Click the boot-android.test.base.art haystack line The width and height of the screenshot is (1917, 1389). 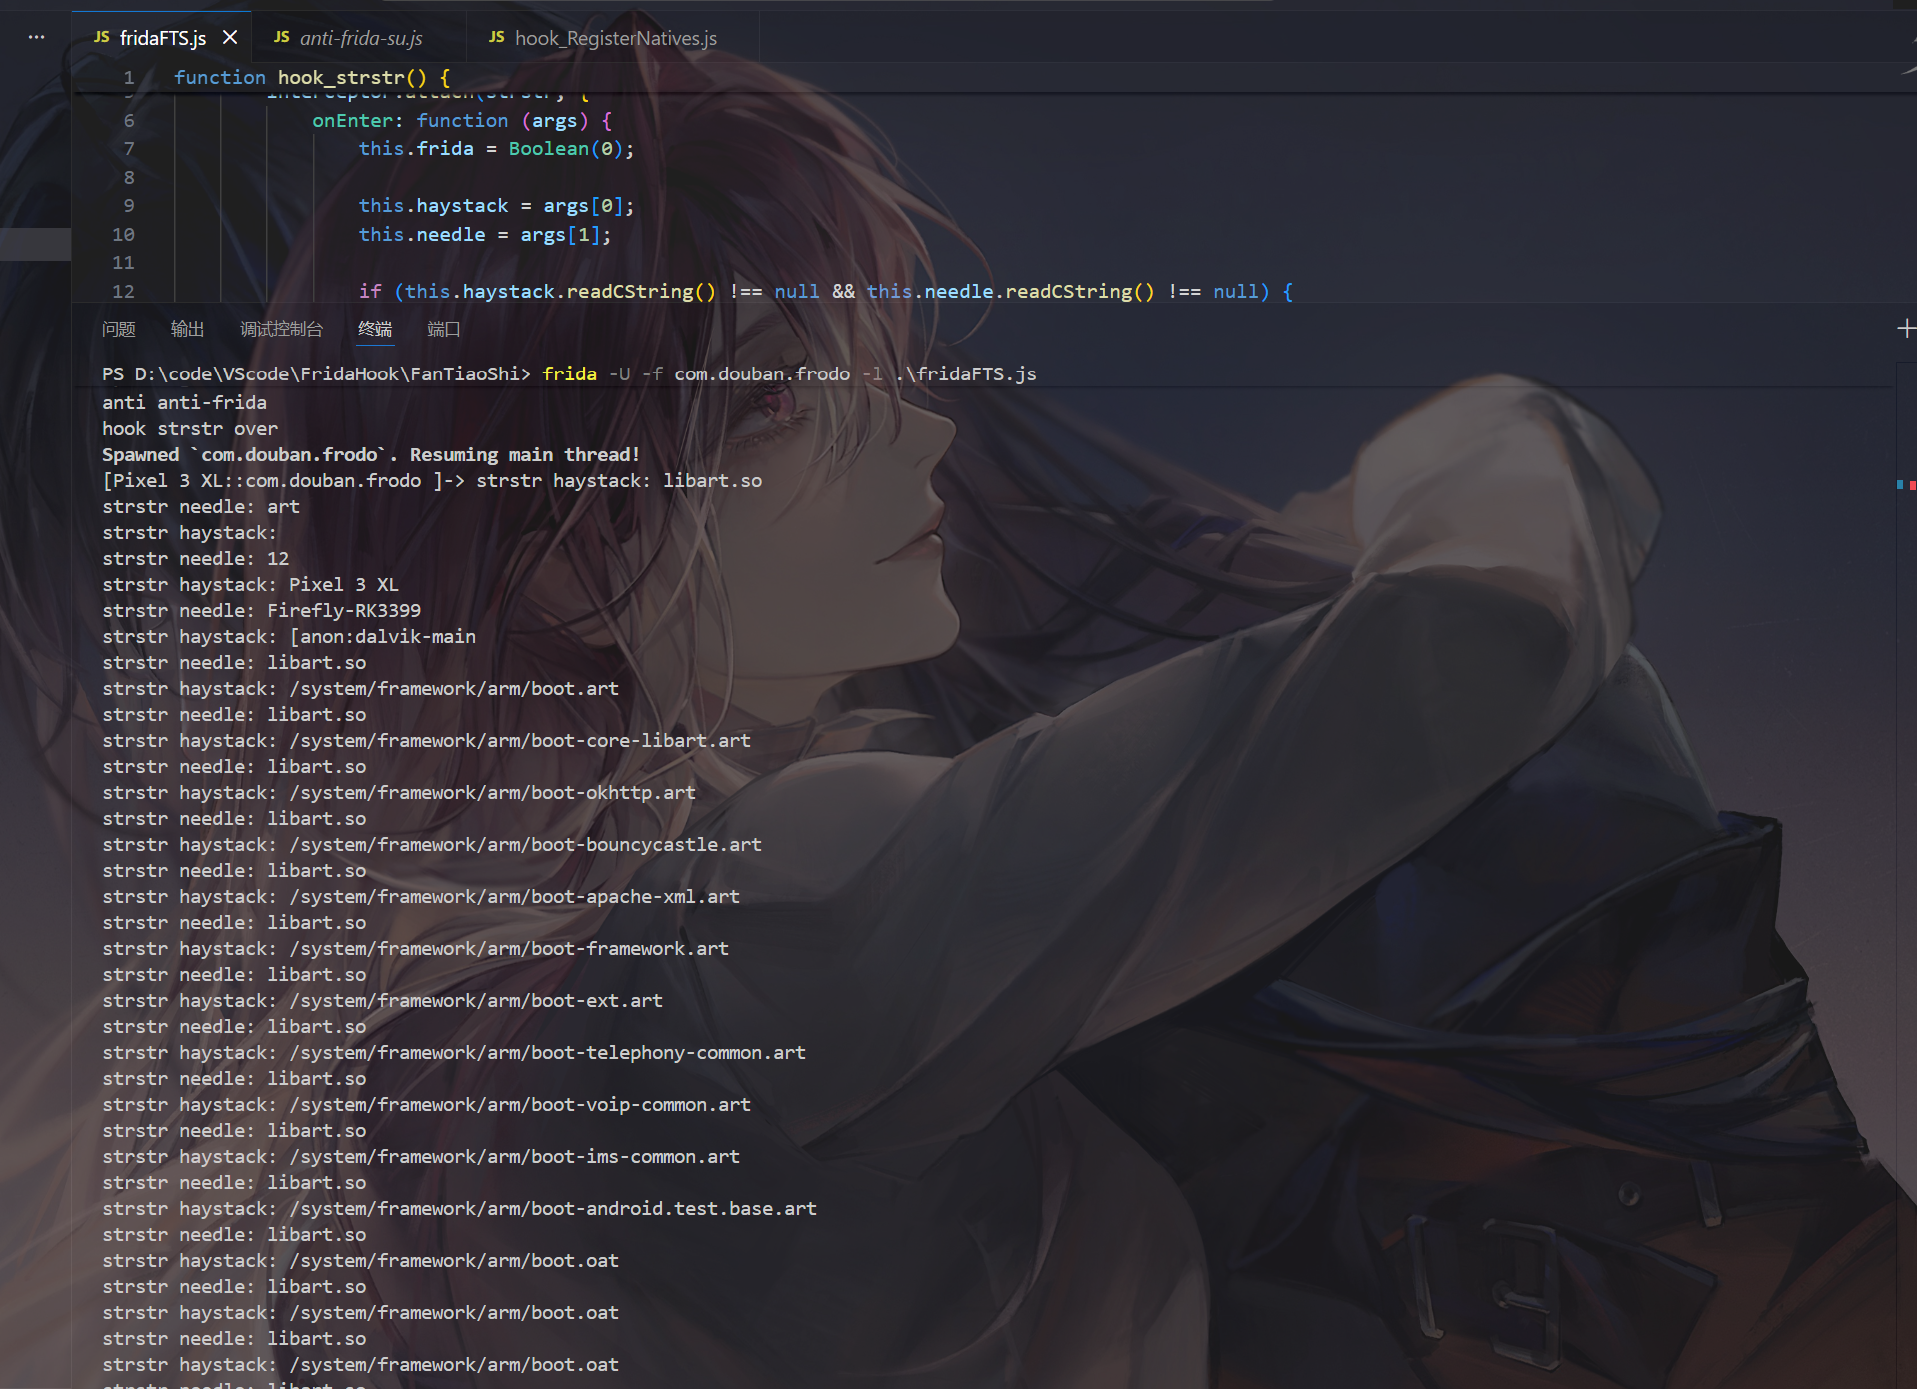[459, 1208]
